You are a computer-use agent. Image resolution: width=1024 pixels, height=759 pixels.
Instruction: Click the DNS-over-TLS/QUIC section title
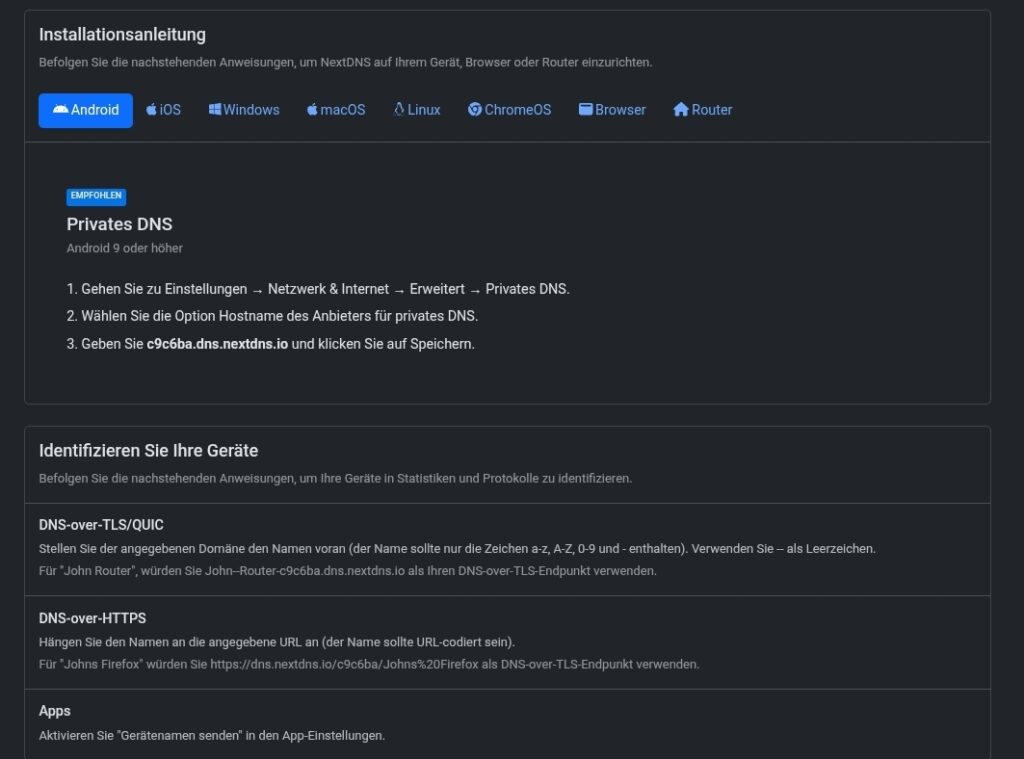101,525
